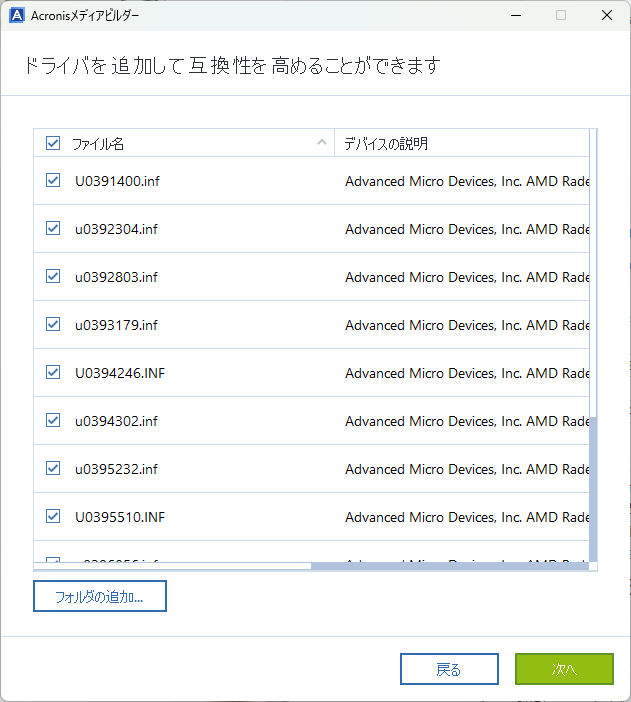Proceed with the 次へ button
Image resolution: width=631 pixels, height=702 pixels.
coord(564,669)
